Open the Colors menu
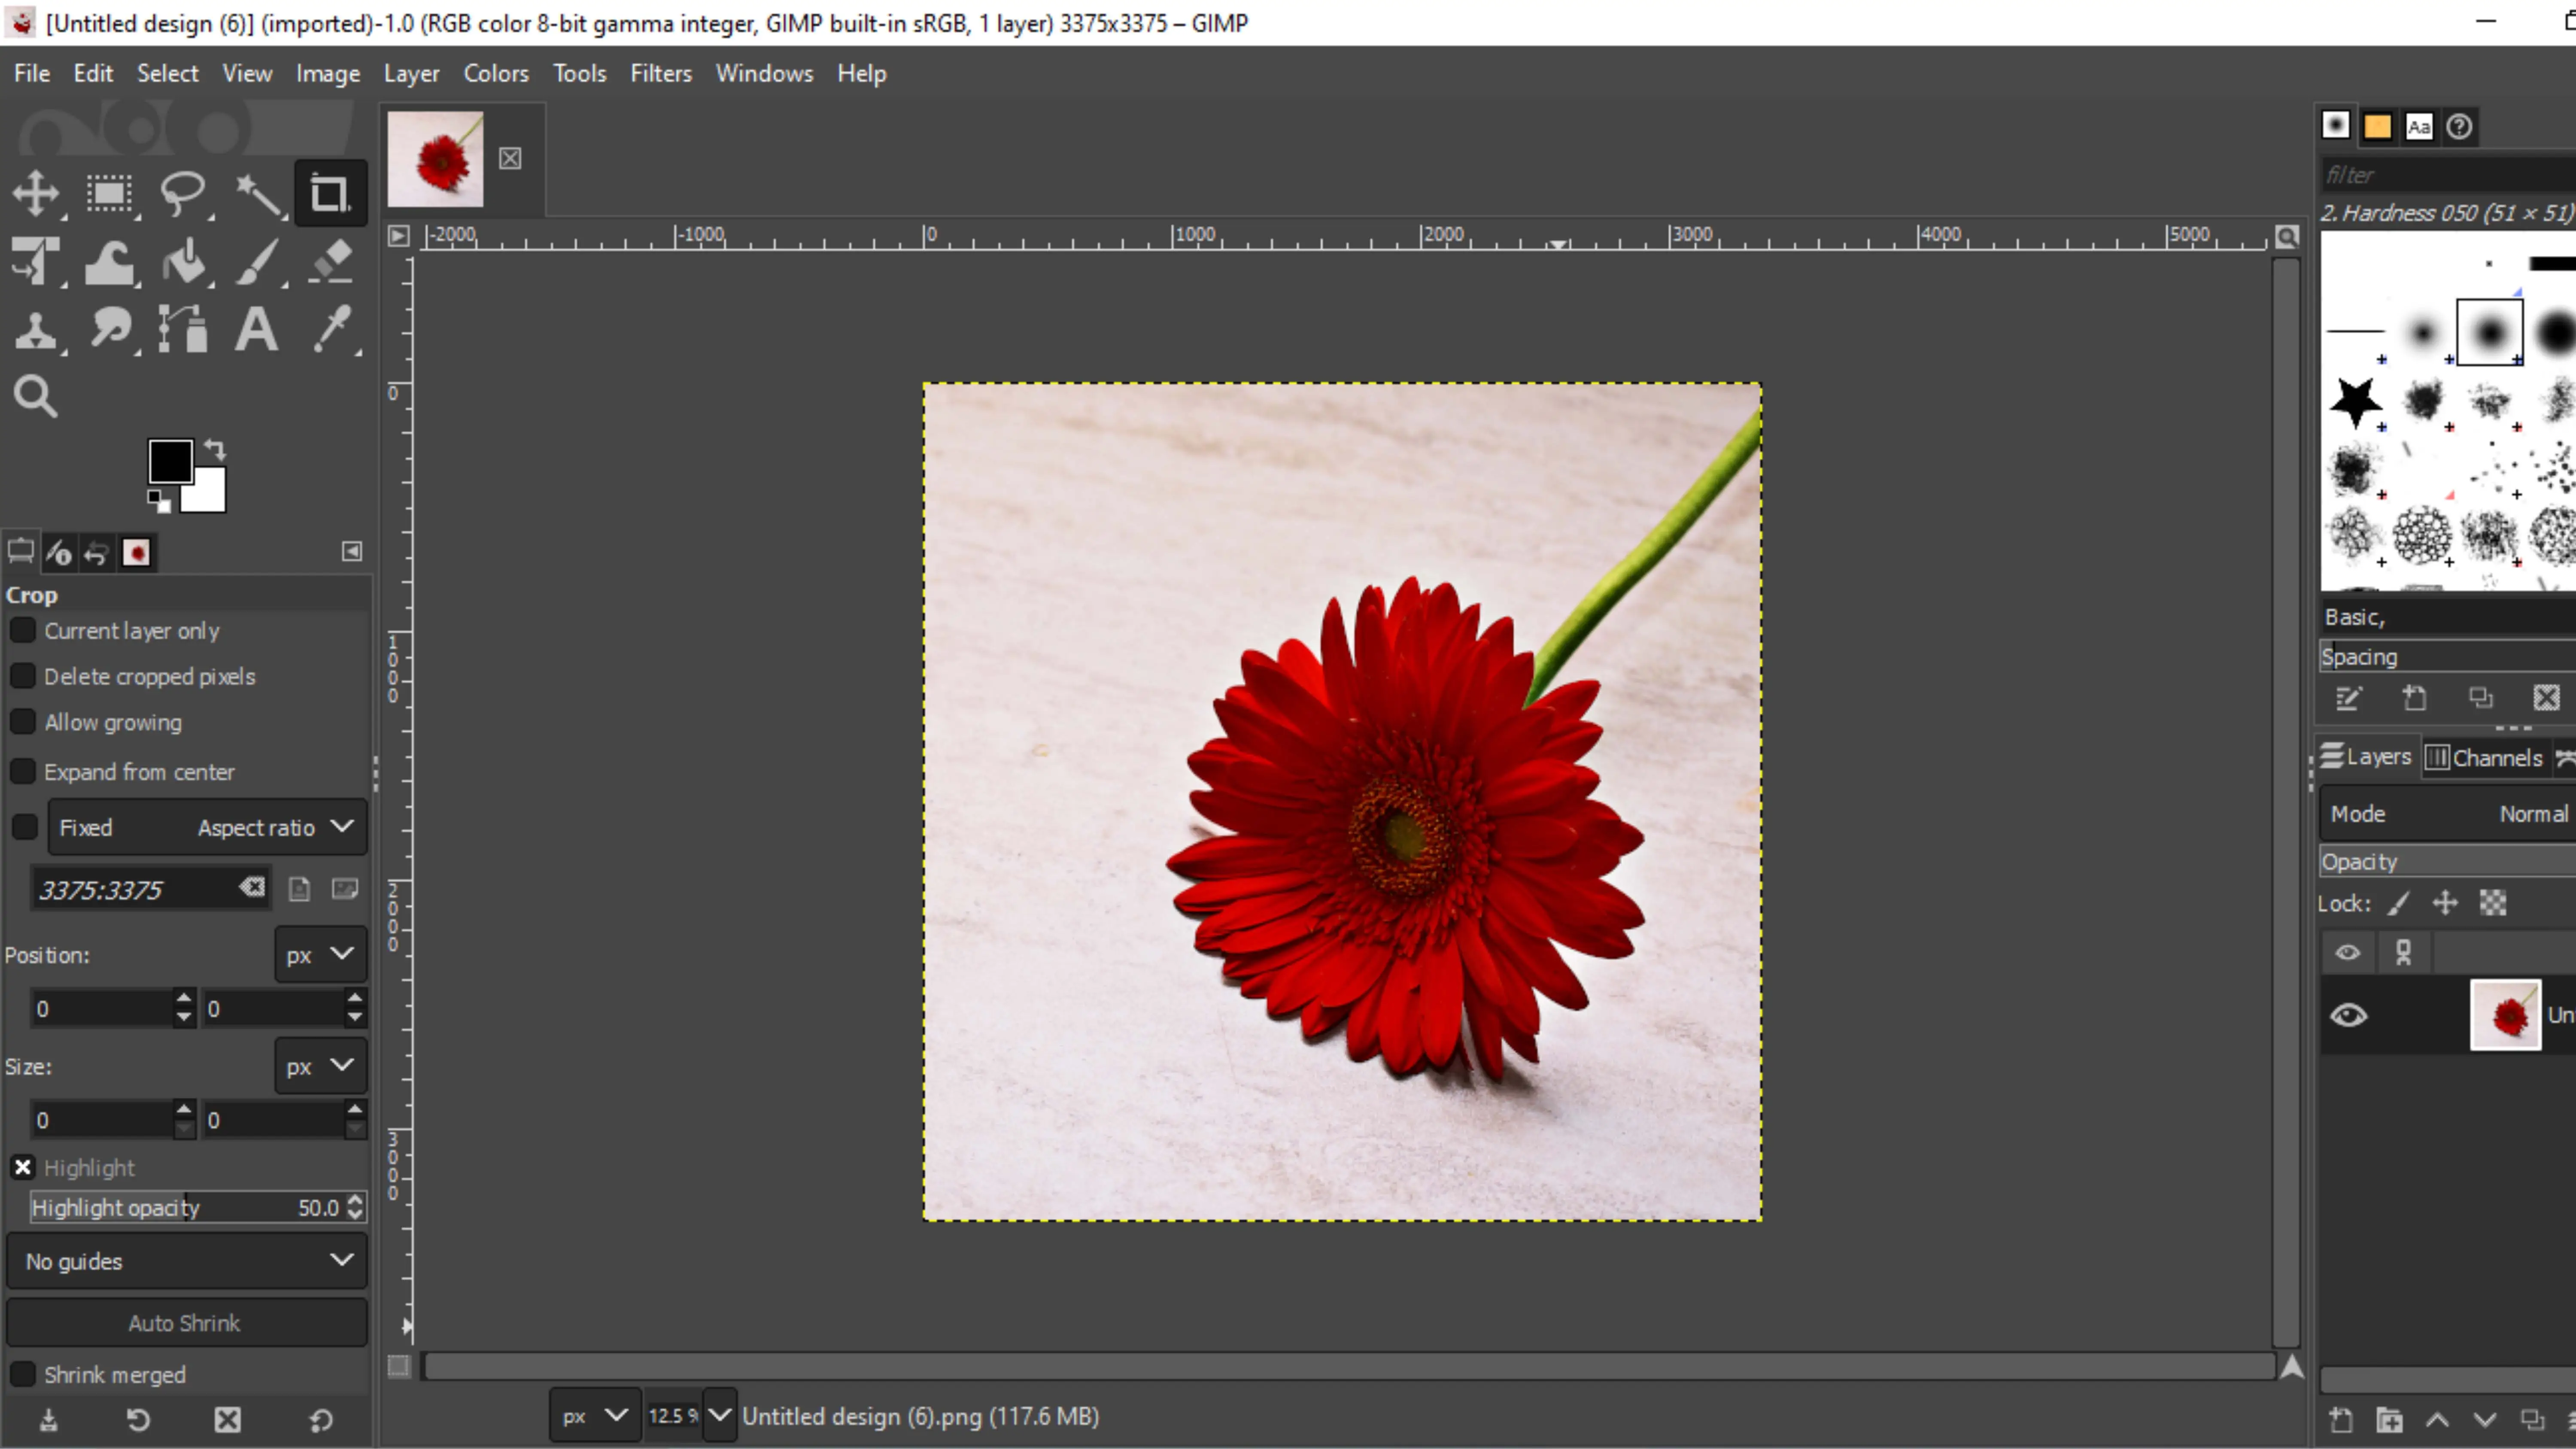Image resolution: width=2576 pixels, height=1449 pixels. (496, 73)
